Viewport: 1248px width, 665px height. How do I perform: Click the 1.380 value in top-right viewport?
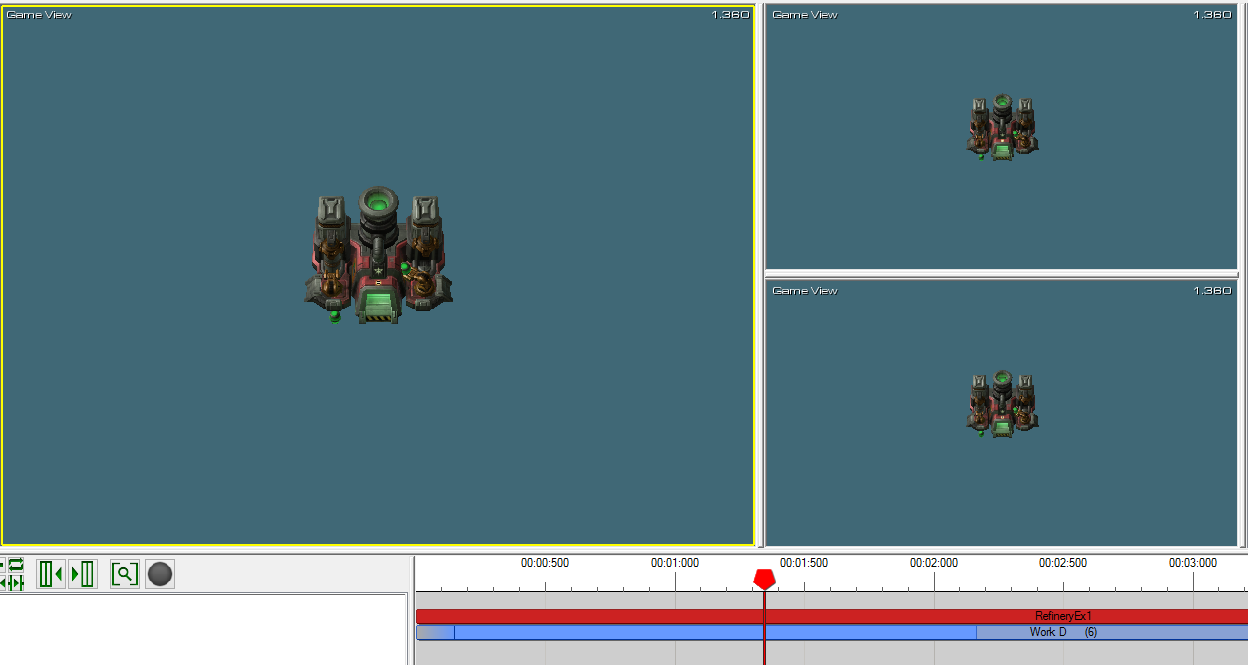click(1212, 15)
